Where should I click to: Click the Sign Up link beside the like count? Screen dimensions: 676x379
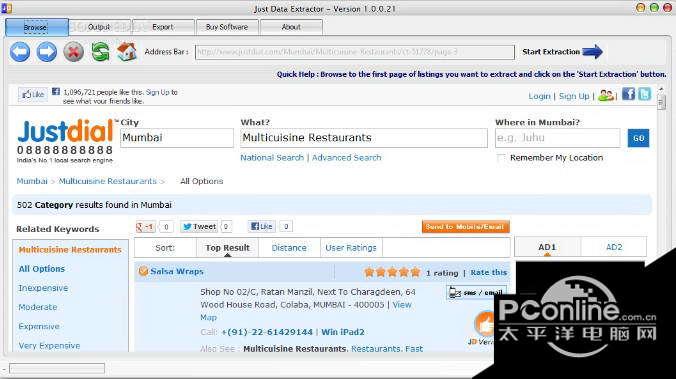point(158,92)
